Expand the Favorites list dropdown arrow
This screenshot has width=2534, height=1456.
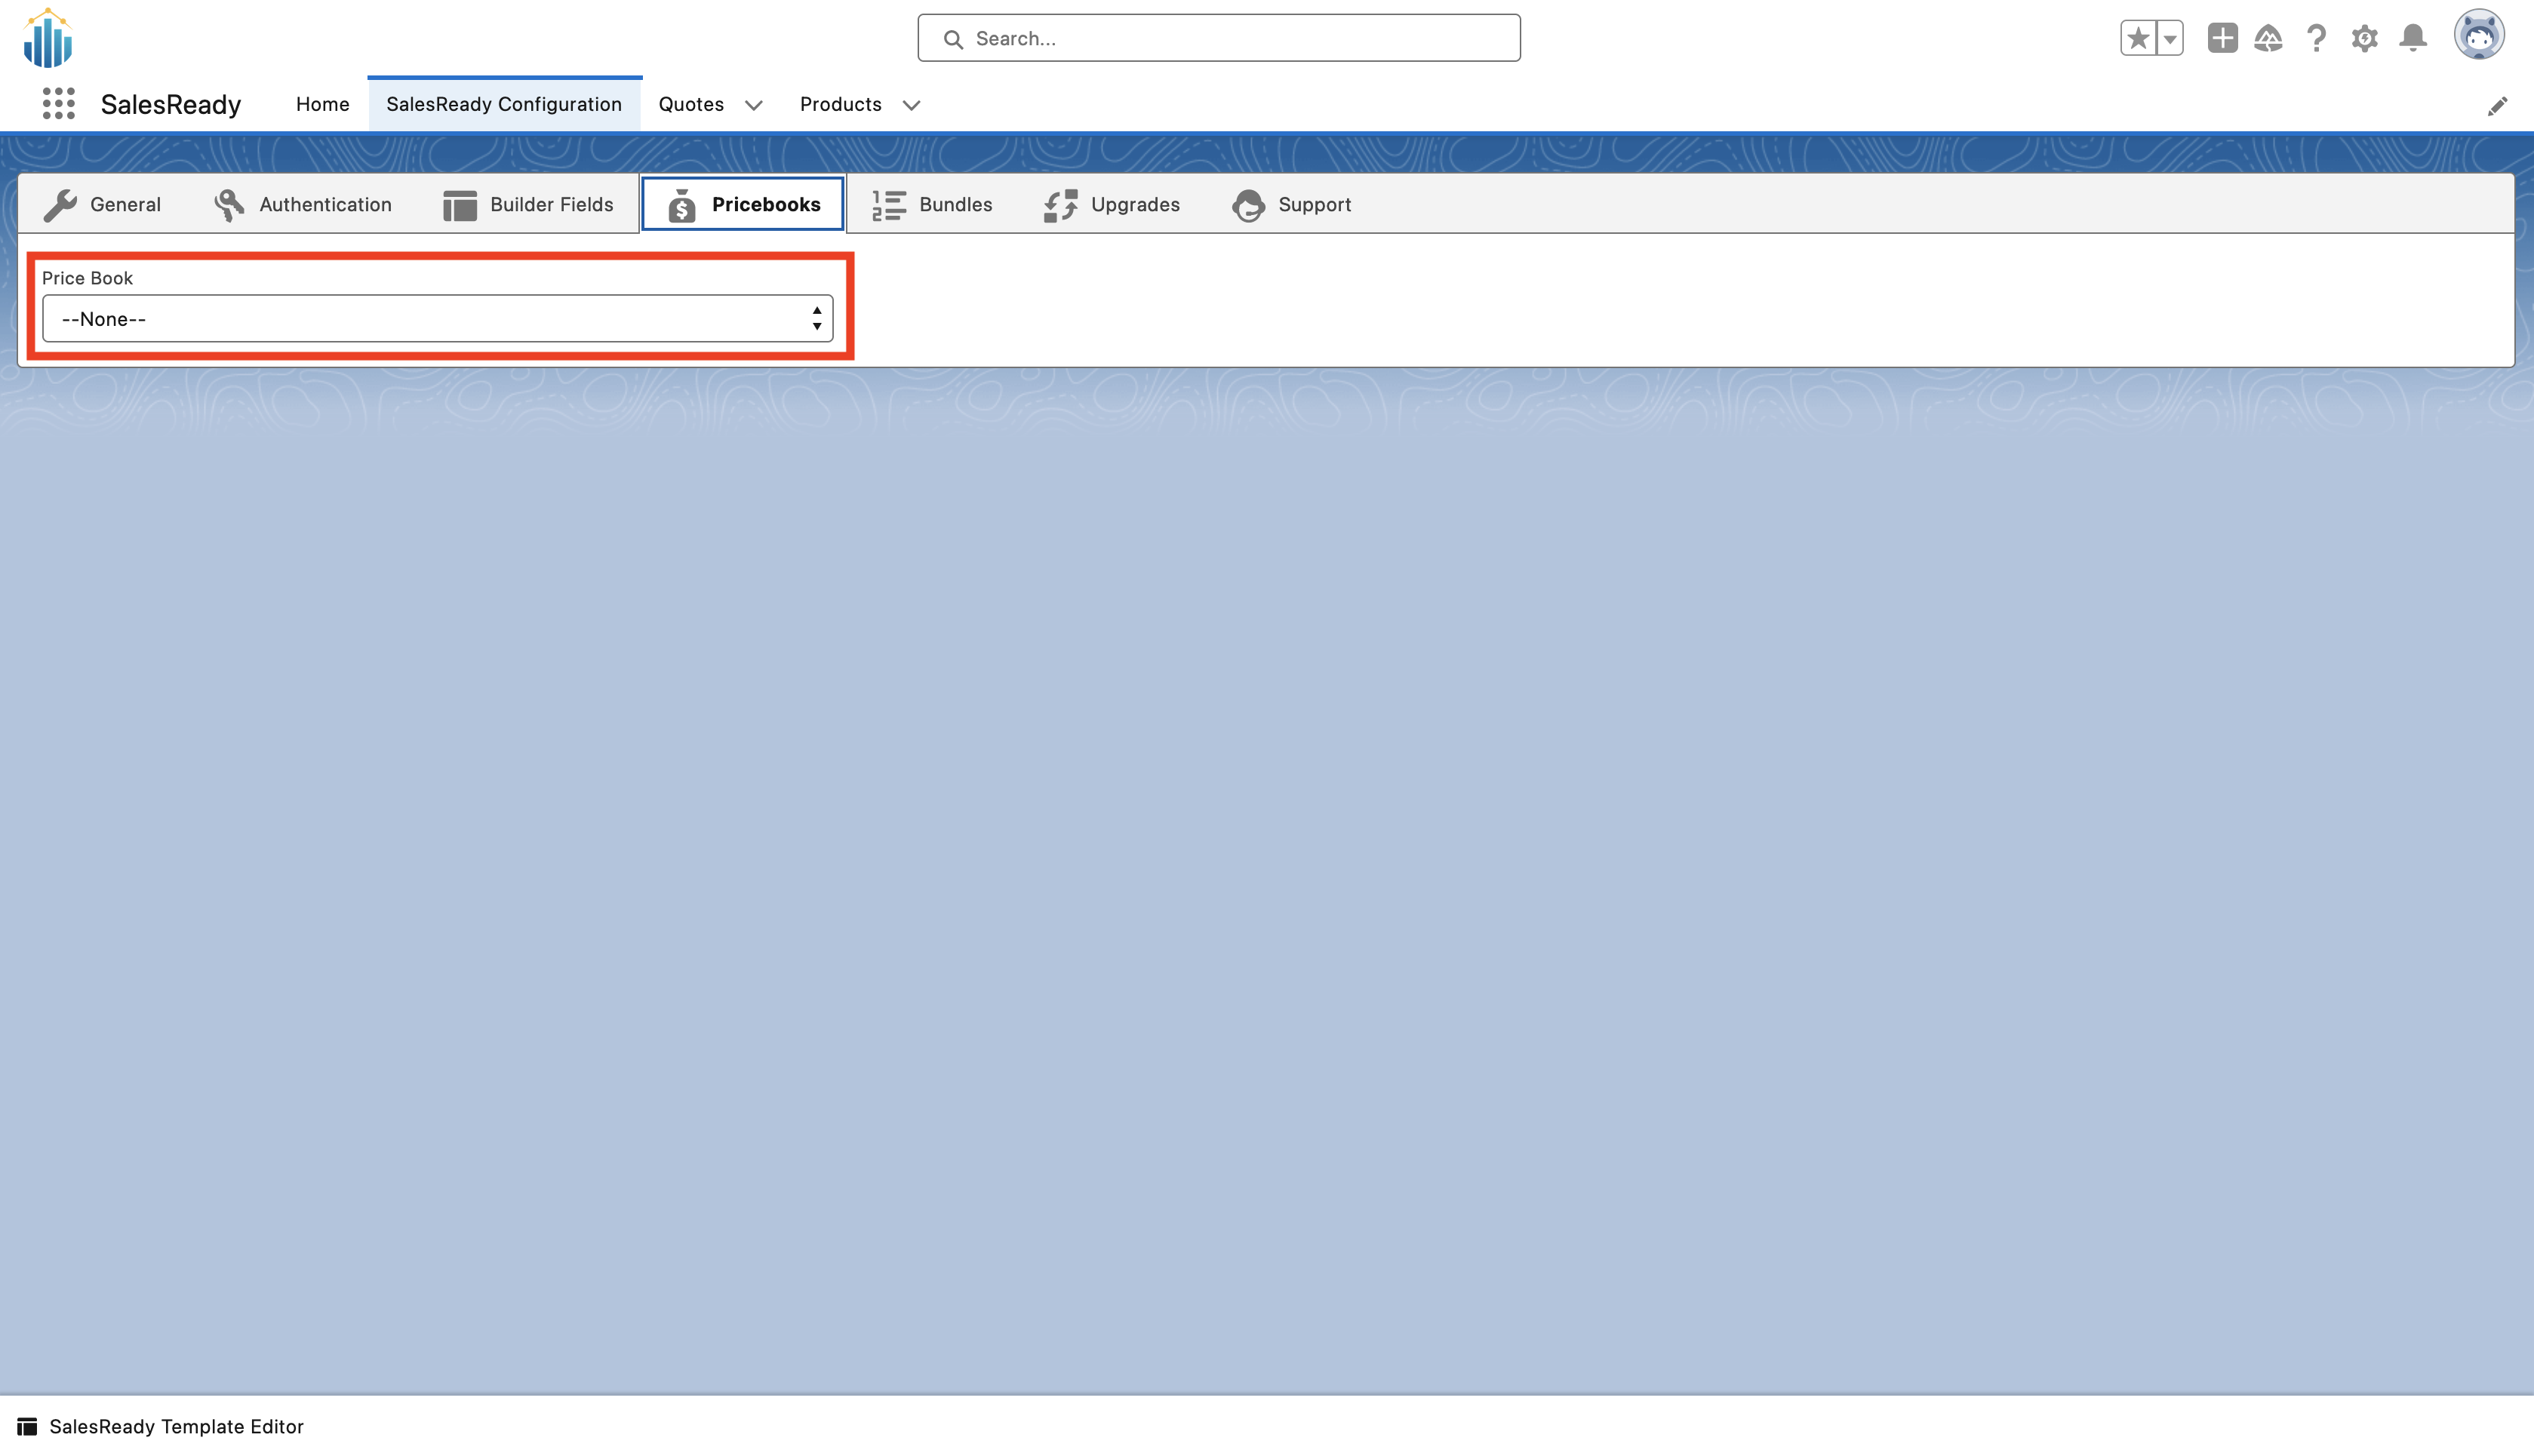click(2170, 38)
